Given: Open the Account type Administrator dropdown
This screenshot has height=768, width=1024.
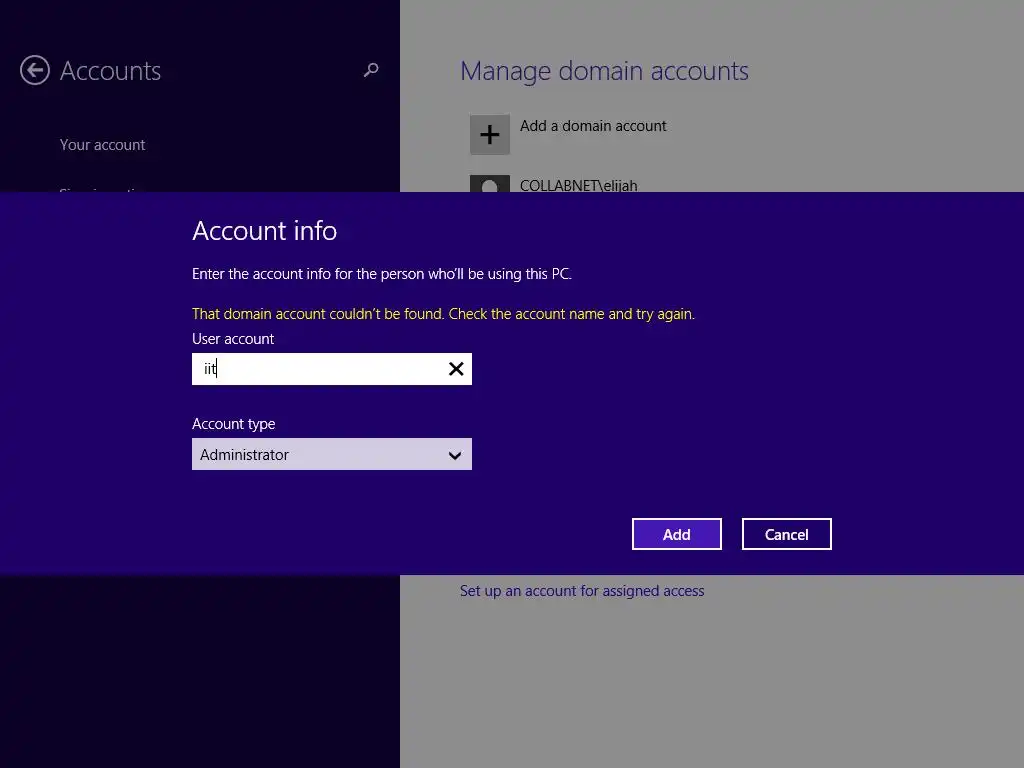Looking at the screenshot, I should [x=332, y=455].
